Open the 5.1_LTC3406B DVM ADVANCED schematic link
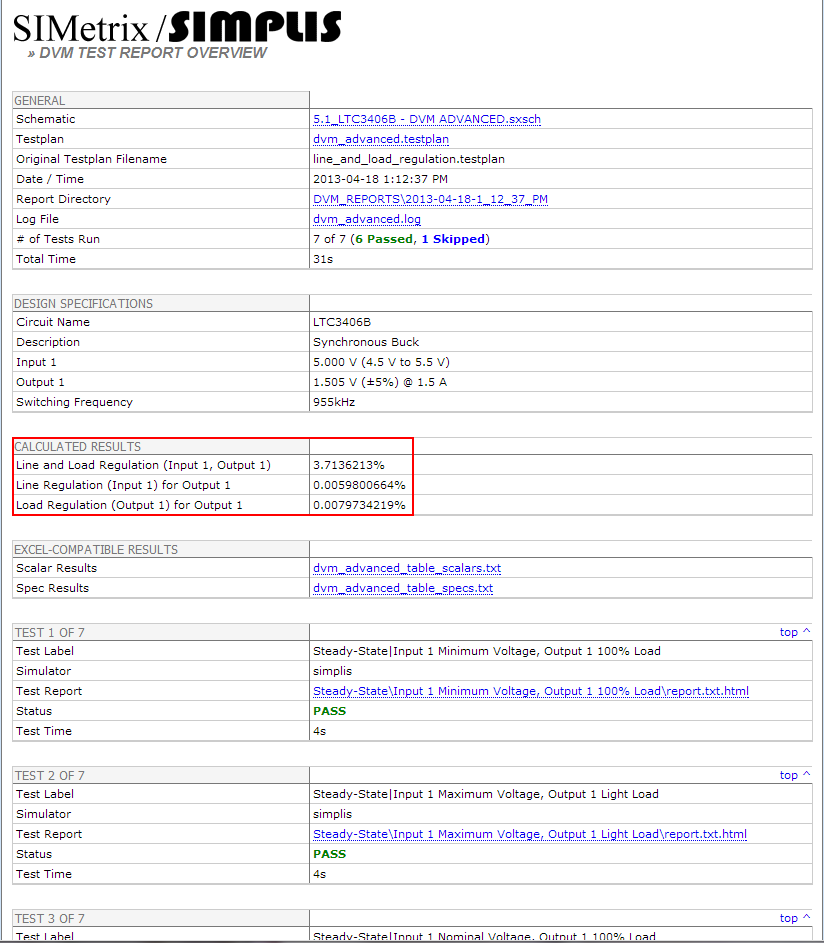 426,119
